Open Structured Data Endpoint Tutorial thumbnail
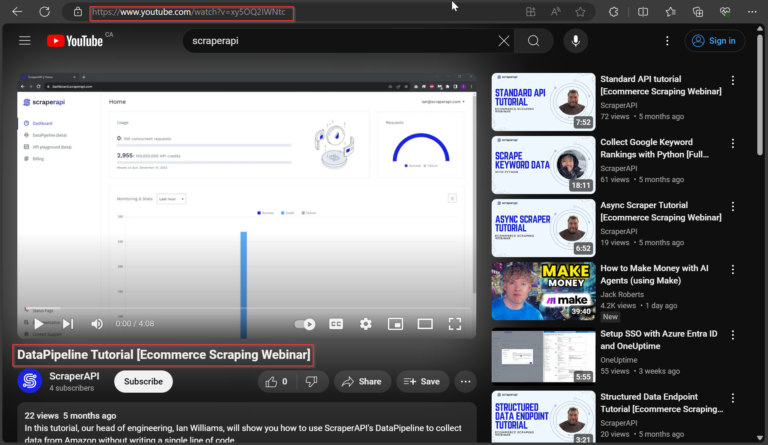Image resolution: width=768 pixels, height=445 pixels. [543, 417]
